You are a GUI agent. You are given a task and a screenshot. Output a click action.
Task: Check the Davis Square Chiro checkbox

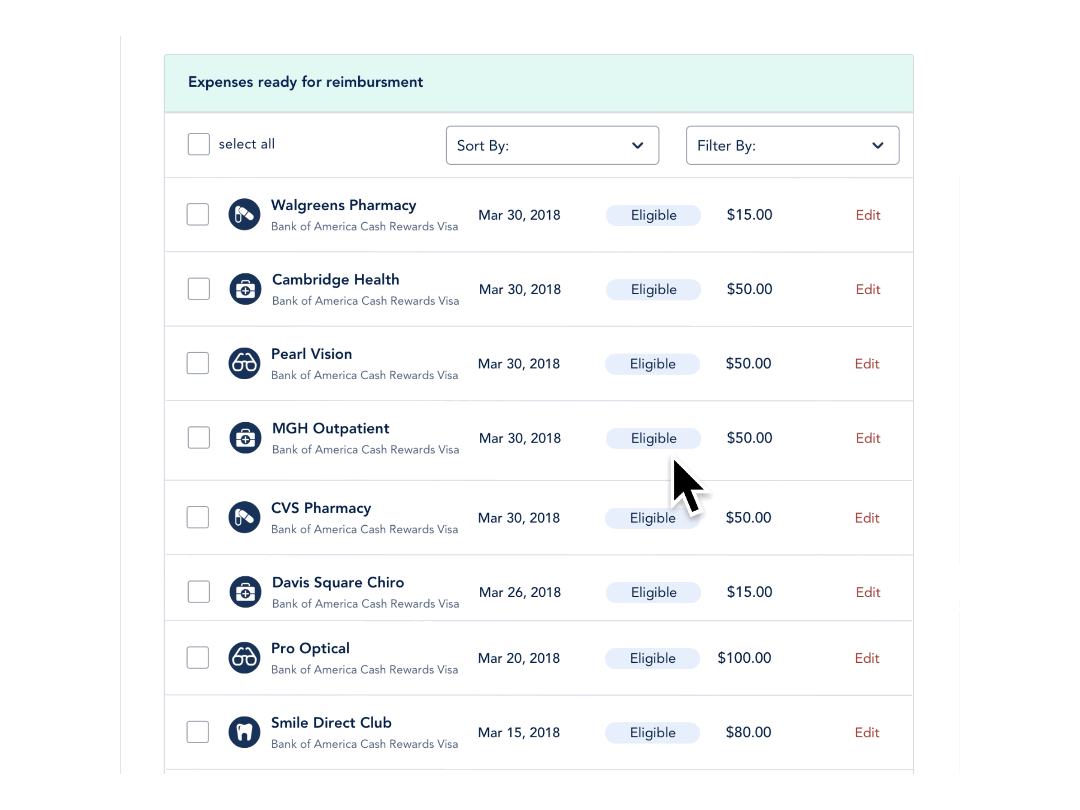(x=199, y=592)
